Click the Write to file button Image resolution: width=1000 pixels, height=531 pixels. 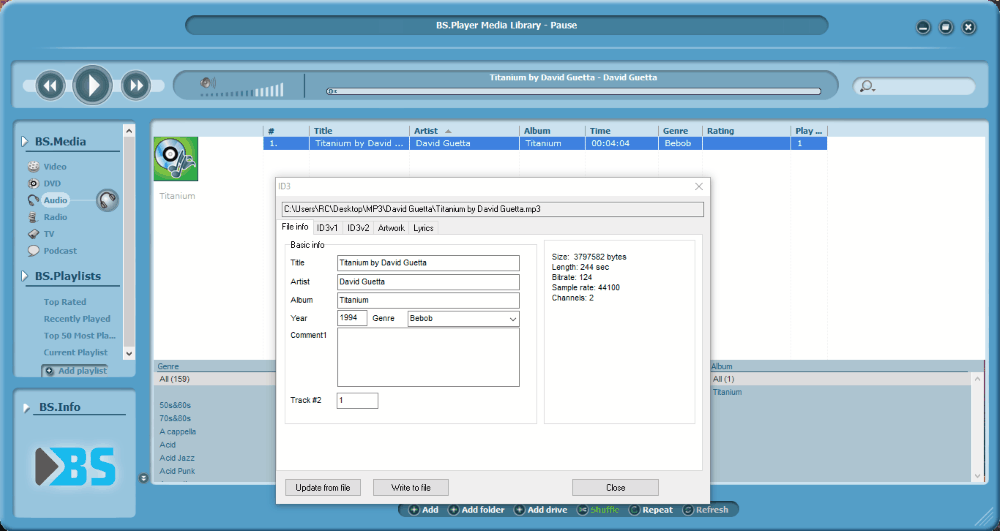(x=411, y=488)
